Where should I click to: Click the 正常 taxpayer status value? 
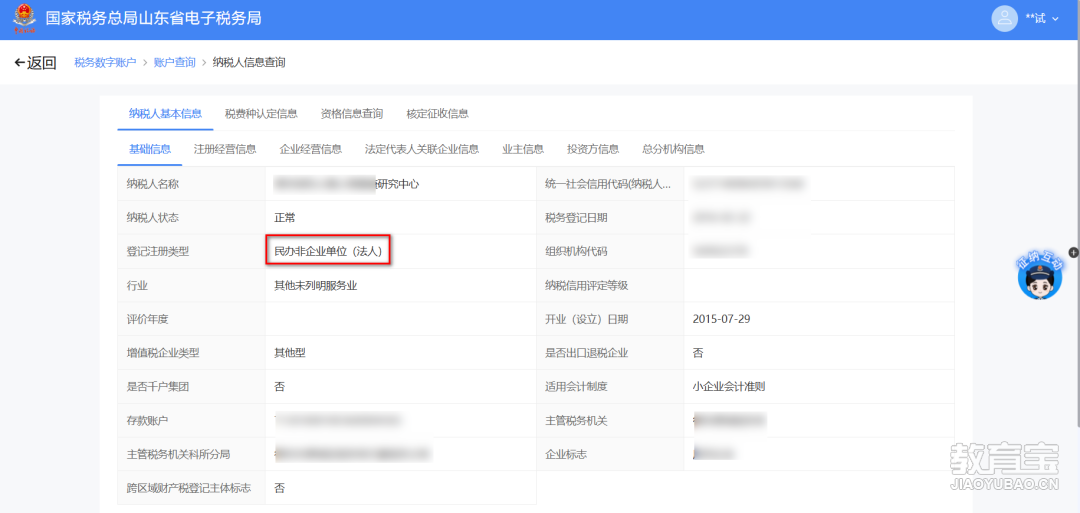pyautogui.click(x=284, y=218)
